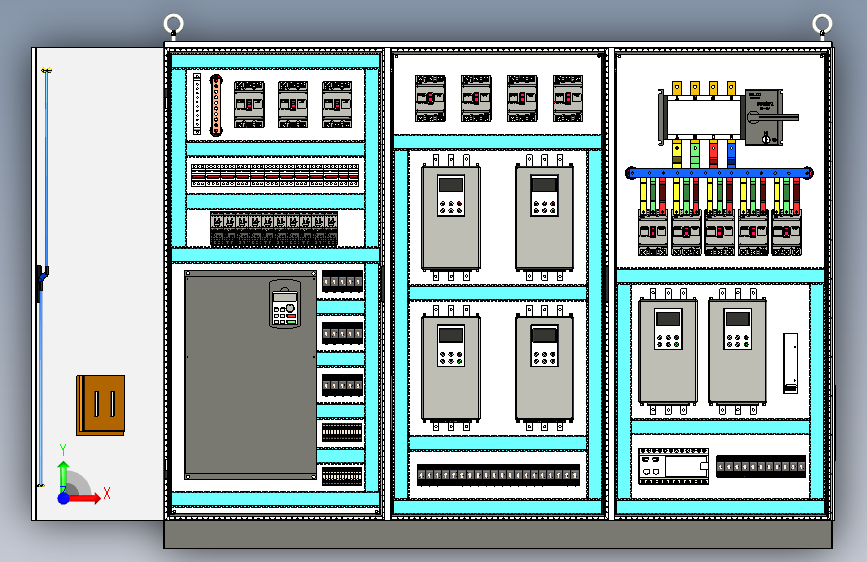
Task: Select the white PLC relay module in right cabinet
Action: (x=673, y=466)
